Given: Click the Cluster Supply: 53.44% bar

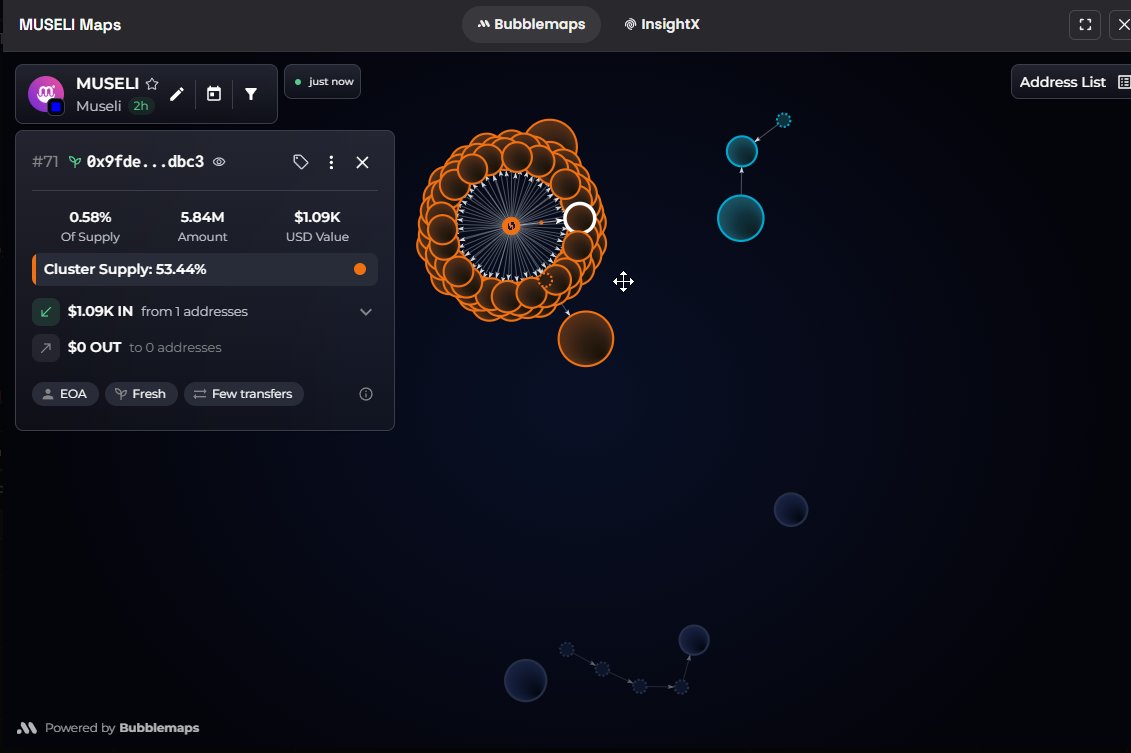Looking at the screenshot, I should pyautogui.click(x=205, y=269).
